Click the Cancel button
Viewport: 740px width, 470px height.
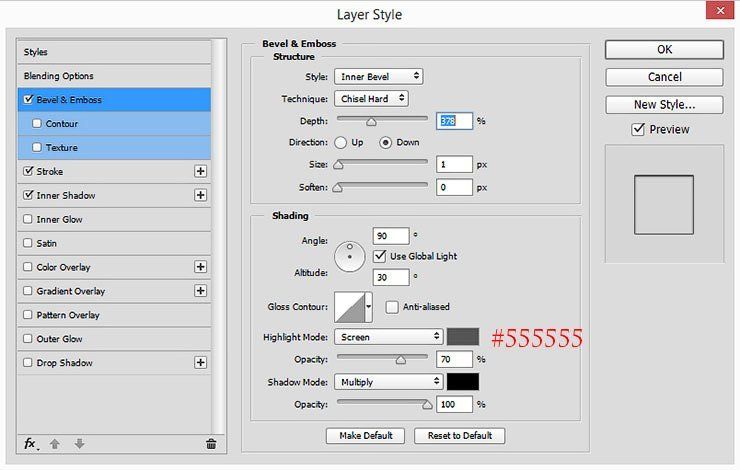664,77
